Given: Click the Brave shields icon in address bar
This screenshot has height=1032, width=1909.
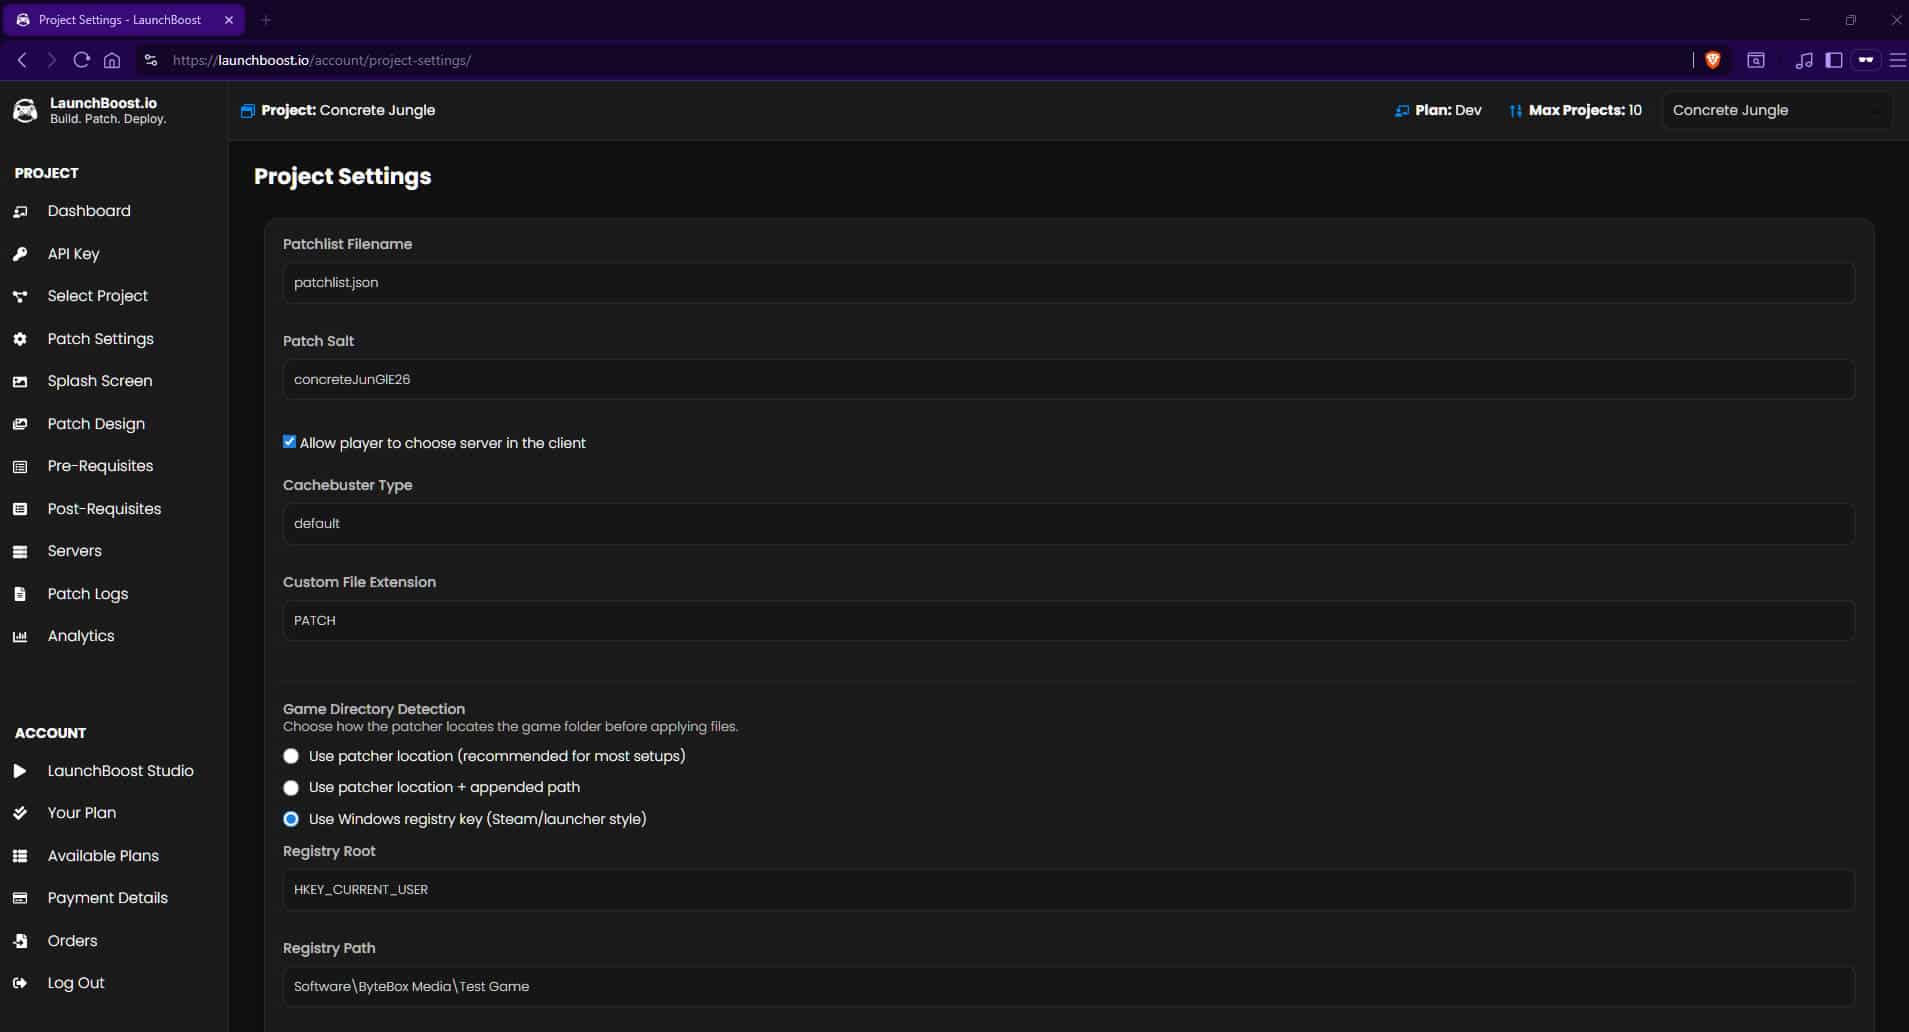Looking at the screenshot, I should (1712, 60).
